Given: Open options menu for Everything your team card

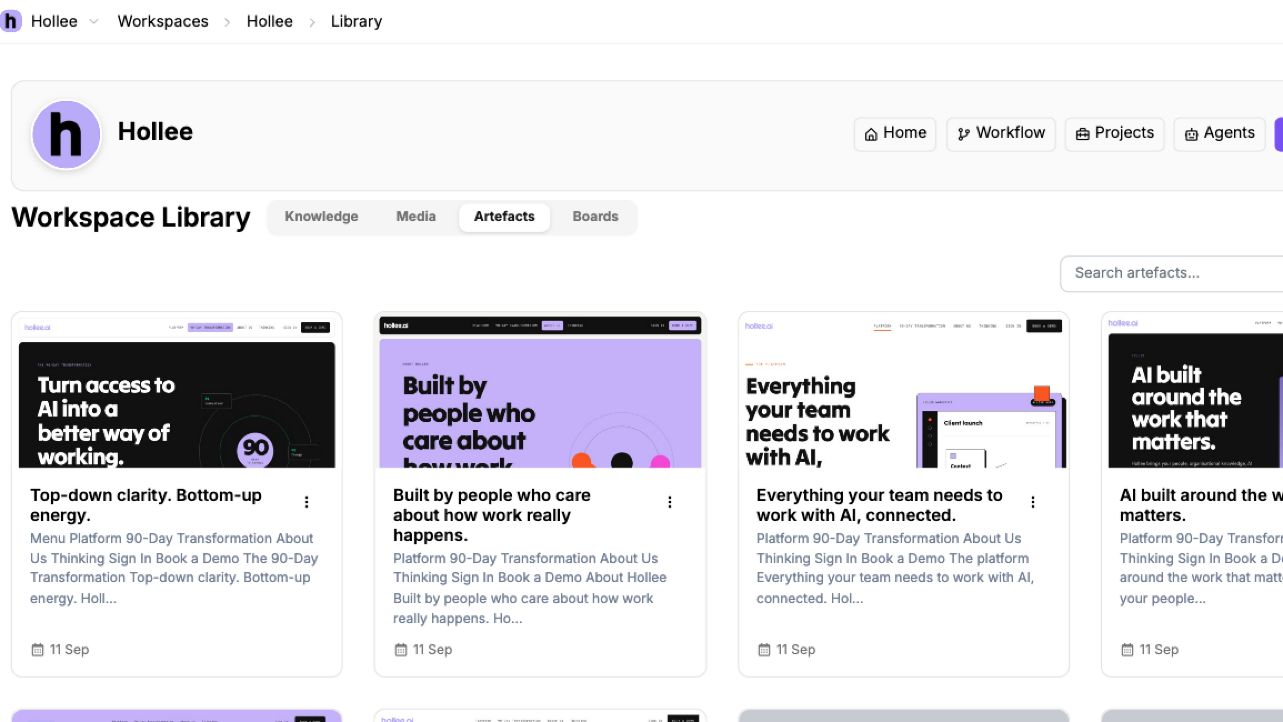Looking at the screenshot, I should click(x=1033, y=502).
